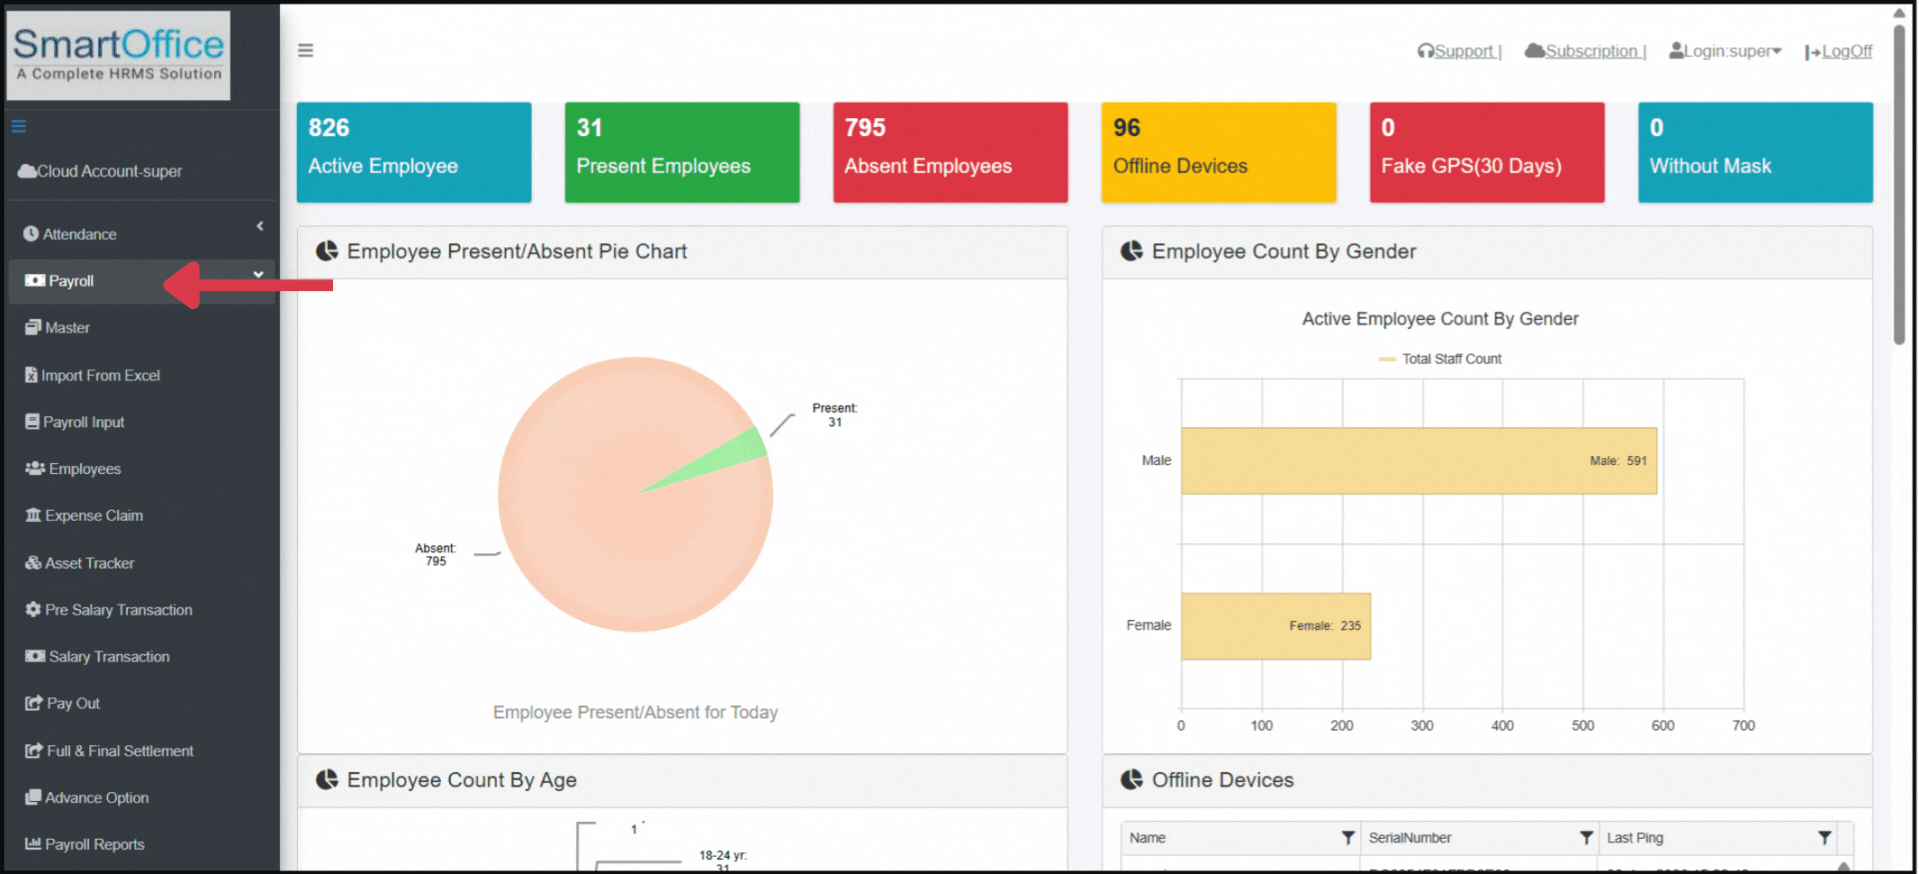The width and height of the screenshot is (1919, 874).
Task: Click the filter icon on Last Ping column
Action: (x=1824, y=838)
